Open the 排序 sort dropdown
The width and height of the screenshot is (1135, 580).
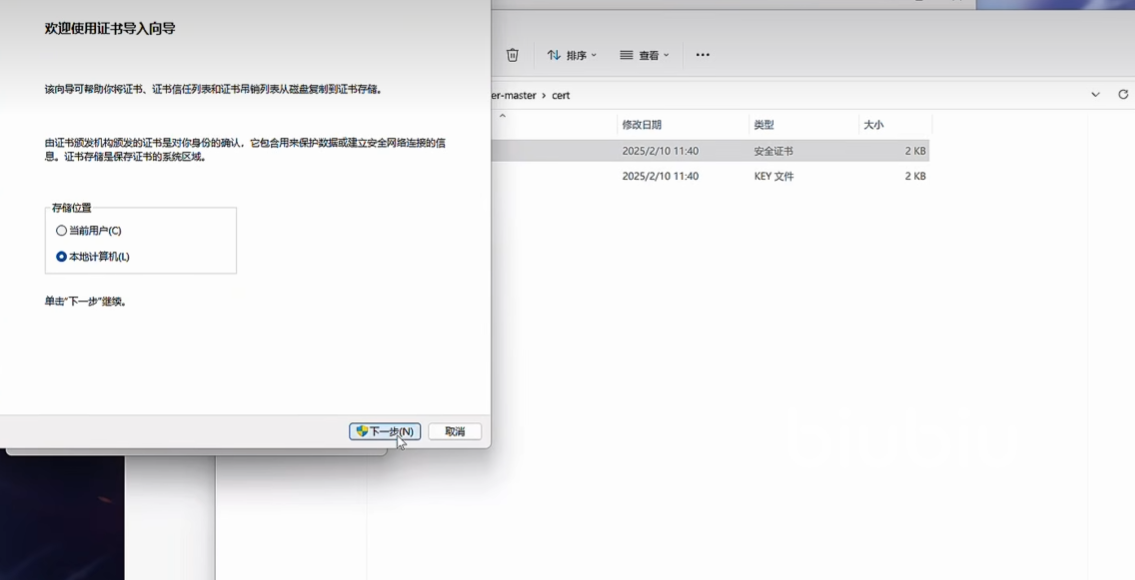(x=572, y=55)
